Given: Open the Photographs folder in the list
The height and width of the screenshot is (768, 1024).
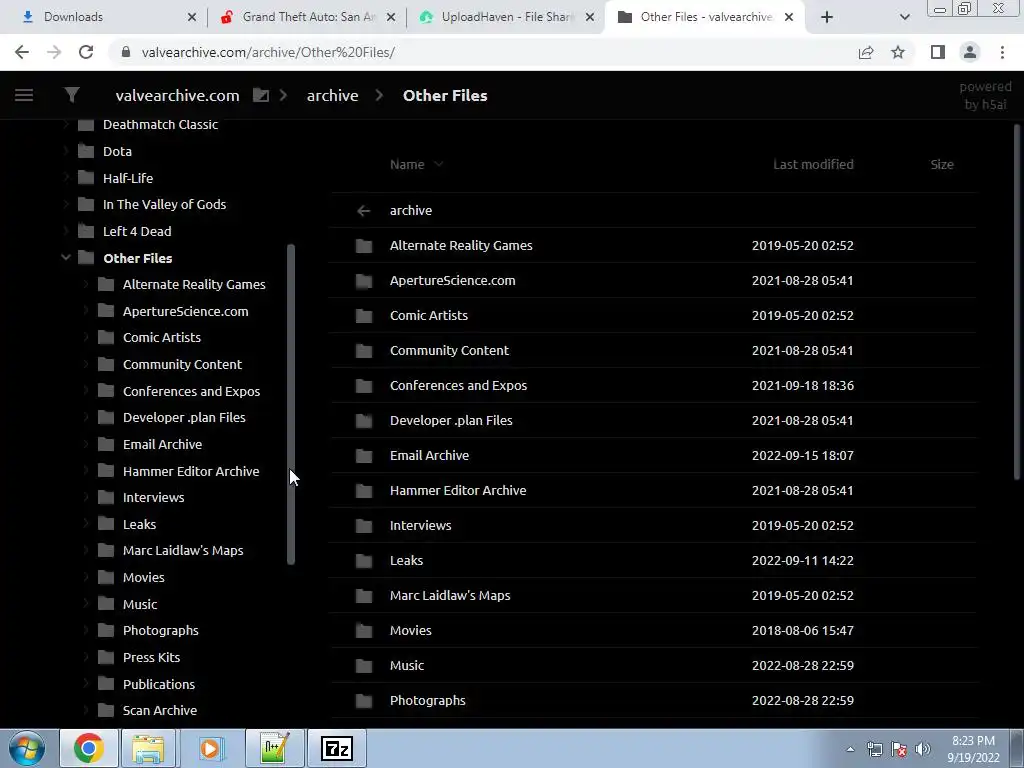Looking at the screenshot, I should point(428,701).
